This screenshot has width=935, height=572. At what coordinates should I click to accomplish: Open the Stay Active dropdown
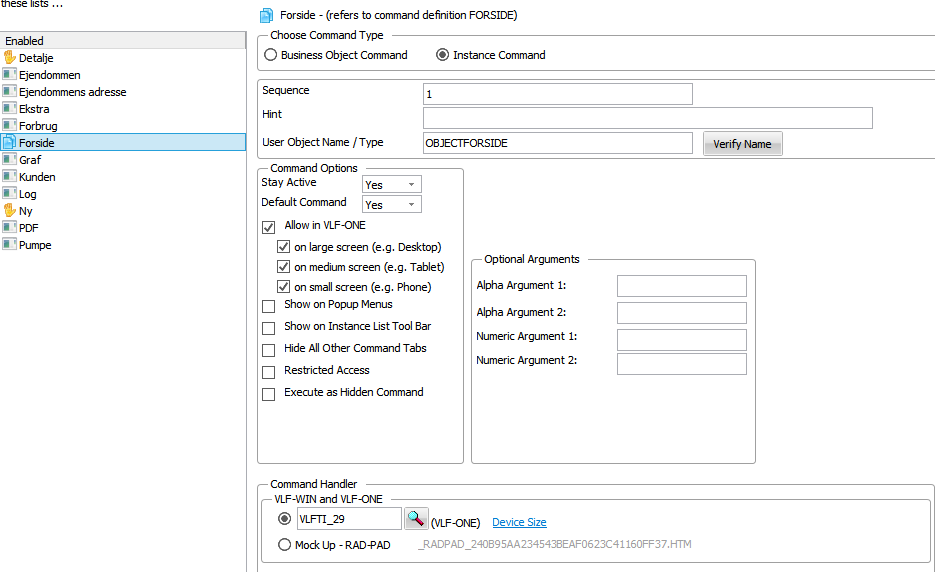[x=392, y=184]
